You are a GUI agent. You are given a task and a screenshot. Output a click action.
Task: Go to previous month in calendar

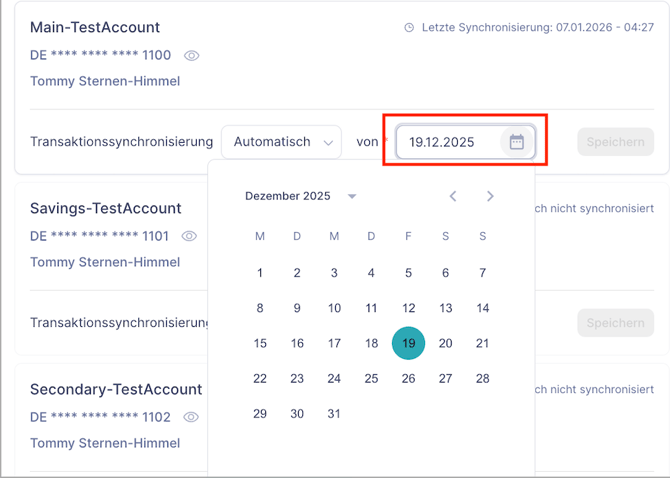click(453, 196)
